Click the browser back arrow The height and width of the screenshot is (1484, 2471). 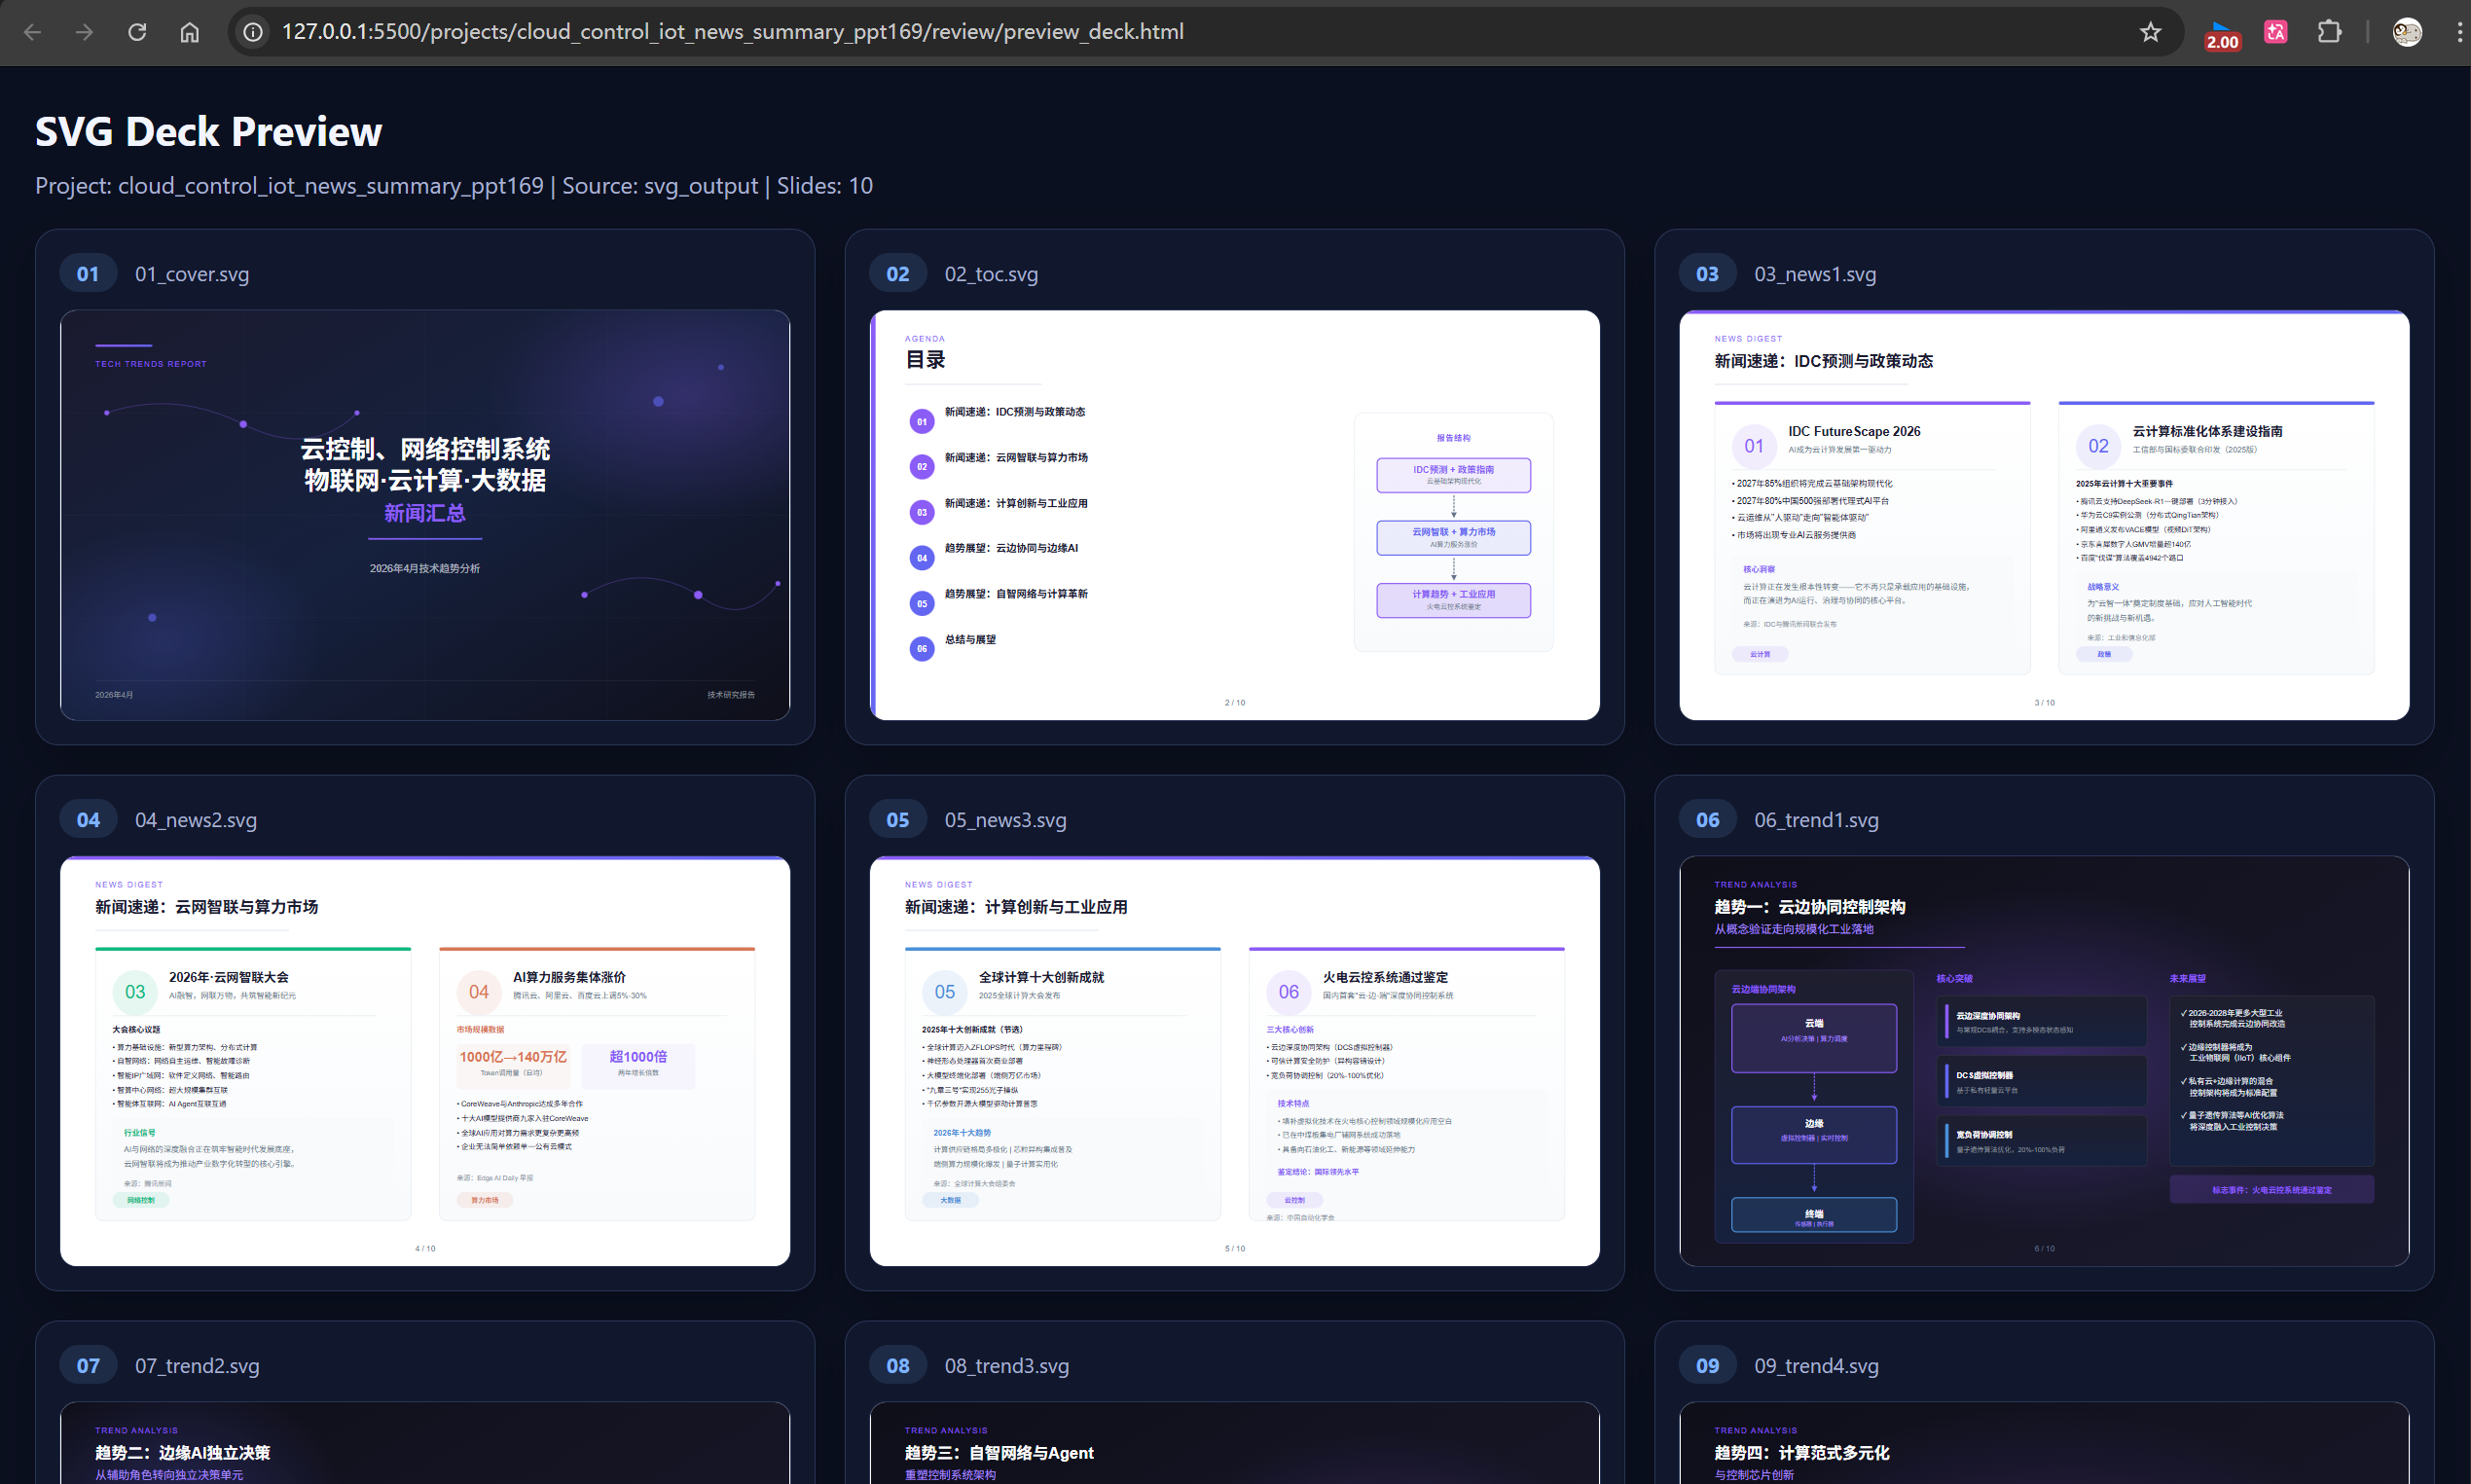pyautogui.click(x=32, y=32)
